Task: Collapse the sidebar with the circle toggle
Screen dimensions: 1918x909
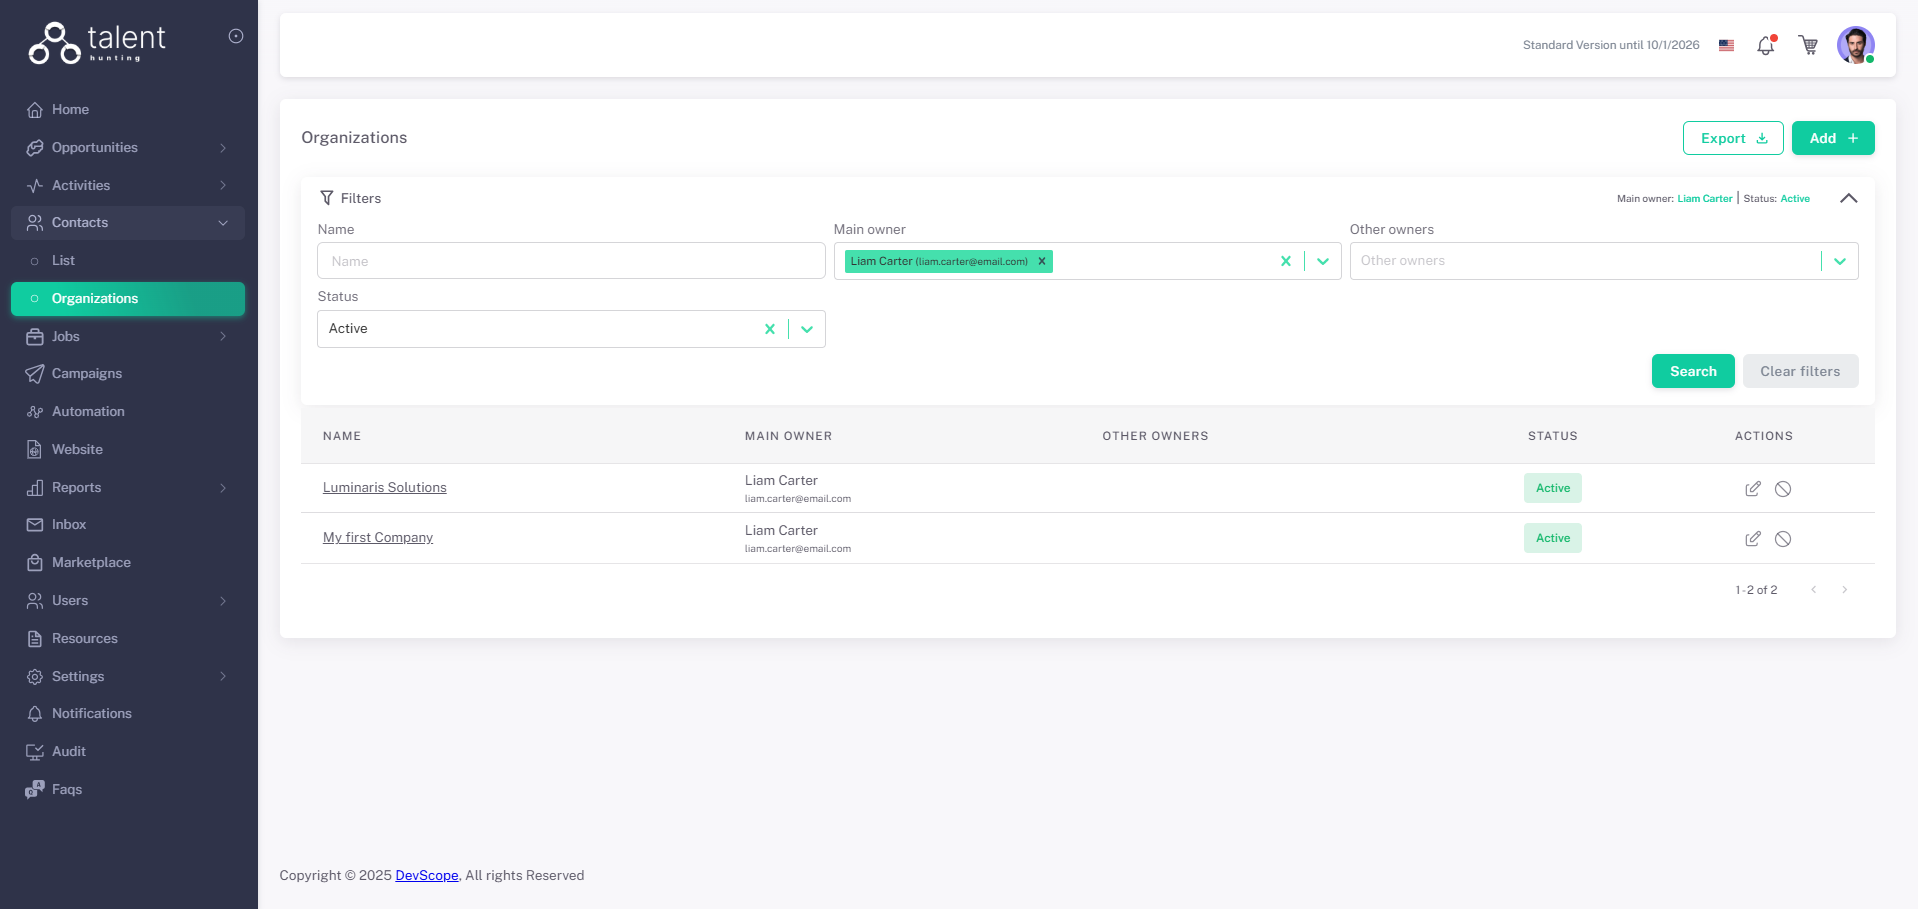Action: pos(236,36)
